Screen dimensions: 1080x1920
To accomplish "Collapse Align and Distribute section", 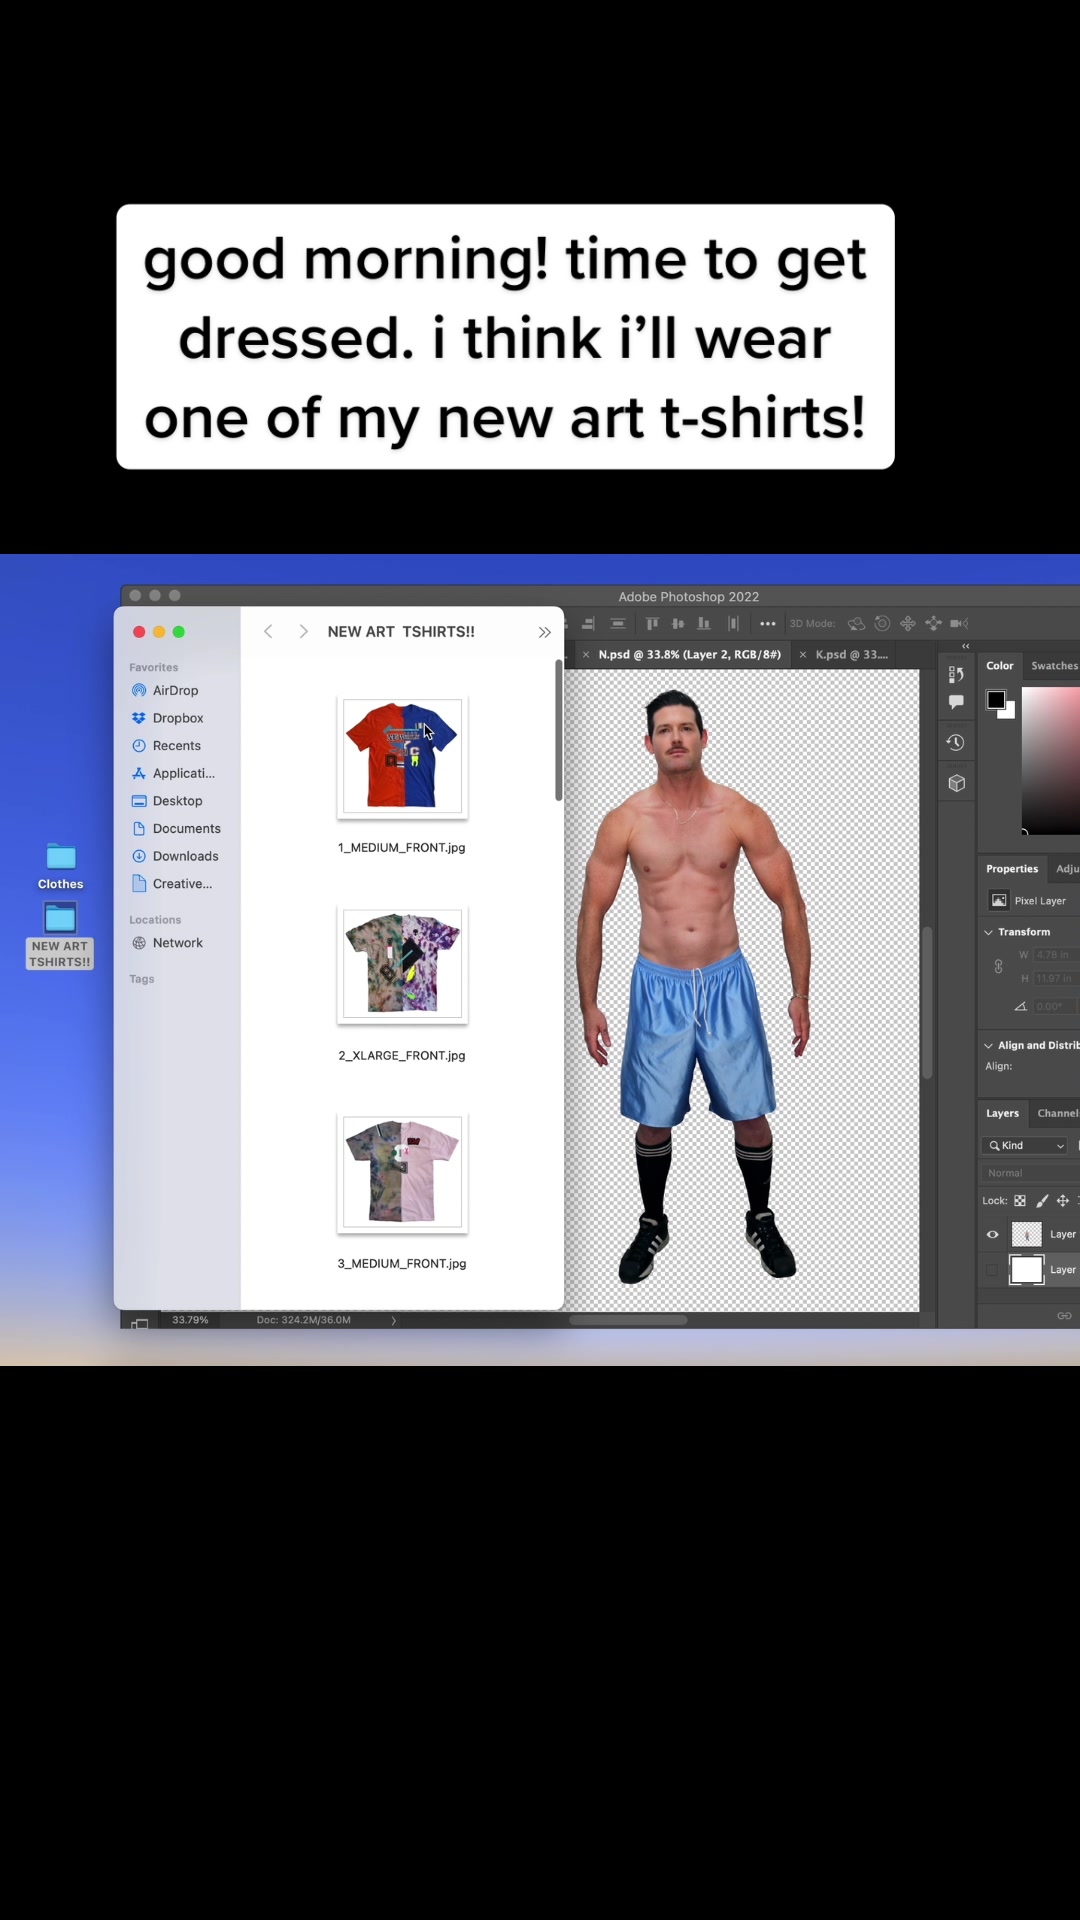I will pyautogui.click(x=989, y=1046).
